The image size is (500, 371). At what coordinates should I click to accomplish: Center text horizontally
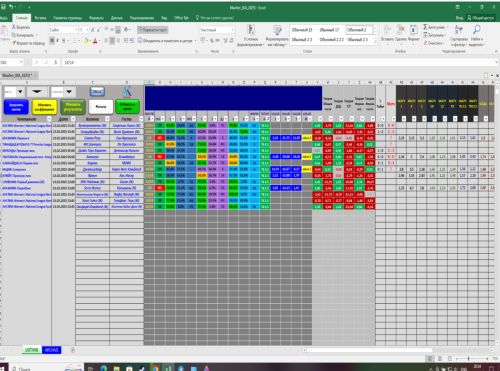coord(112,40)
